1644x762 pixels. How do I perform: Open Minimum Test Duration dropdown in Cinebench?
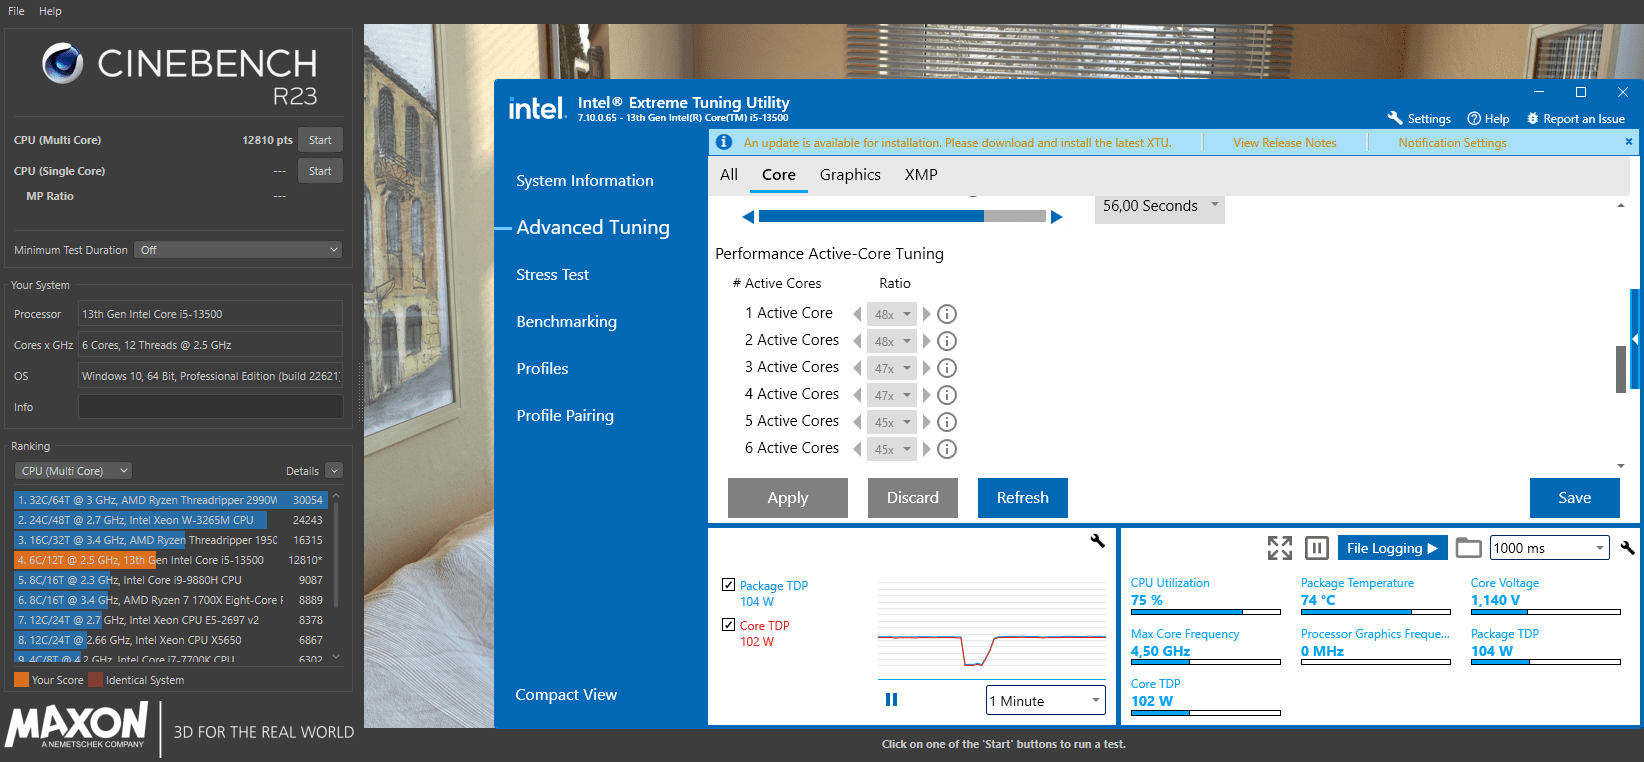click(239, 250)
